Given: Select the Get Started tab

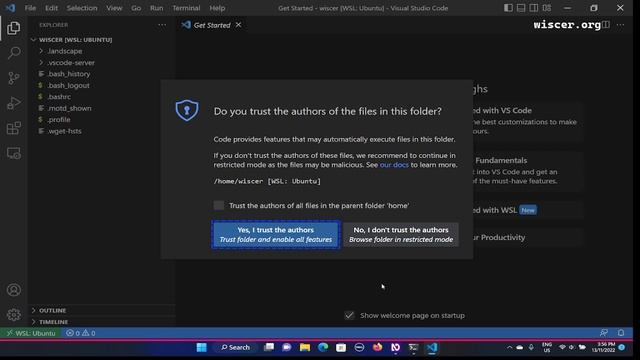Looking at the screenshot, I should point(212,25).
